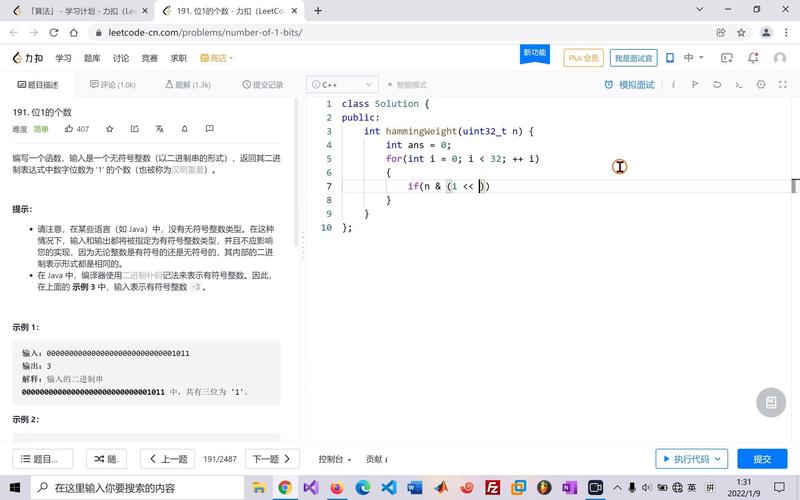The width and height of the screenshot is (800, 500).
Task: Open the 竞赛 nav menu item
Action: [149, 58]
